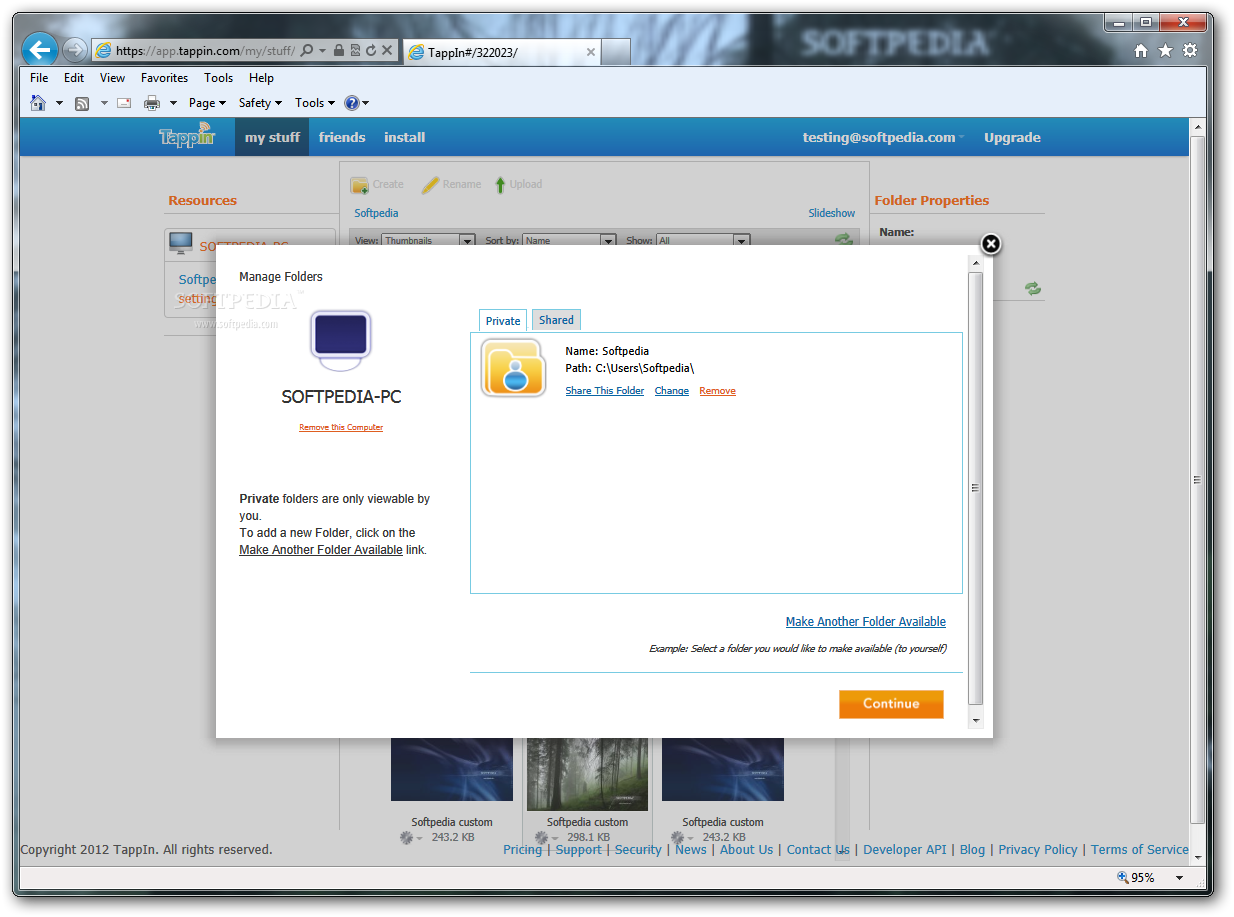
Task: Click the security lock icon in address bar
Action: [339, 50]
